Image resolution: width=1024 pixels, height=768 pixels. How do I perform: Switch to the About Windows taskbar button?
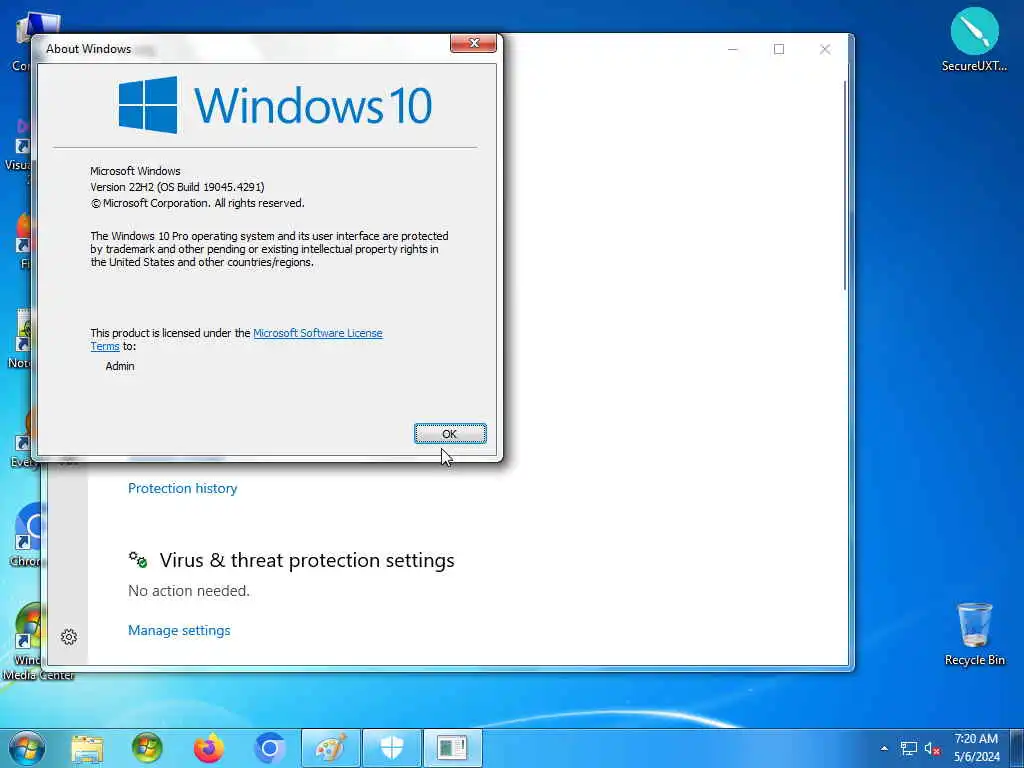453,748
